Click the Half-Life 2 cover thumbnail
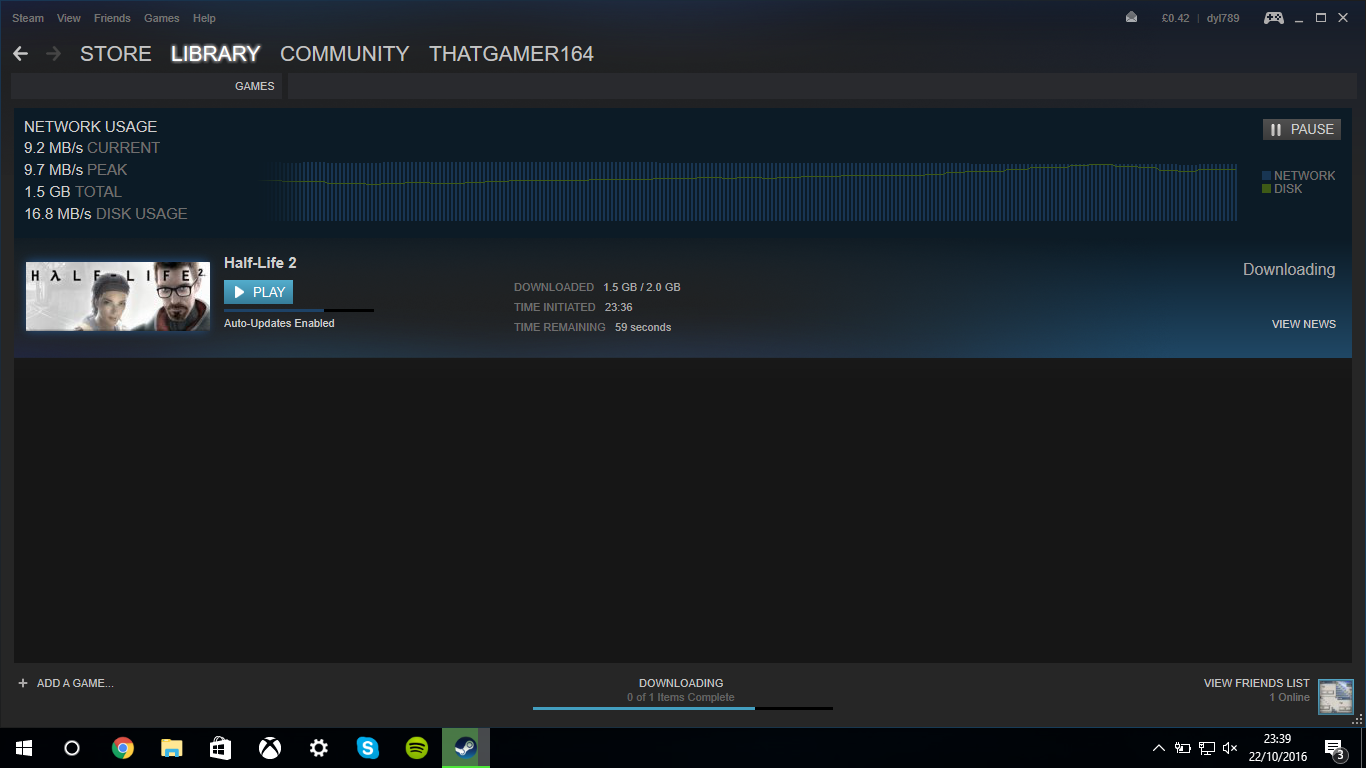The width and height of the screenshot is (1366, 768). pyautogui.click(x=118, y=296)
